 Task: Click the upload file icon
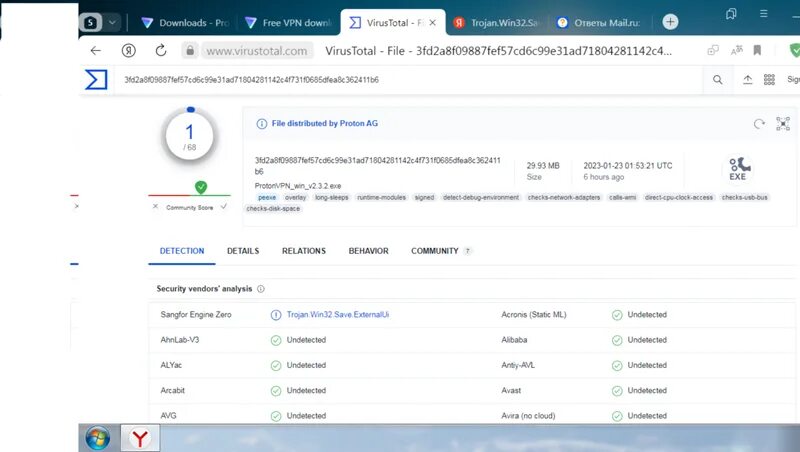click(x=747, y=80)
